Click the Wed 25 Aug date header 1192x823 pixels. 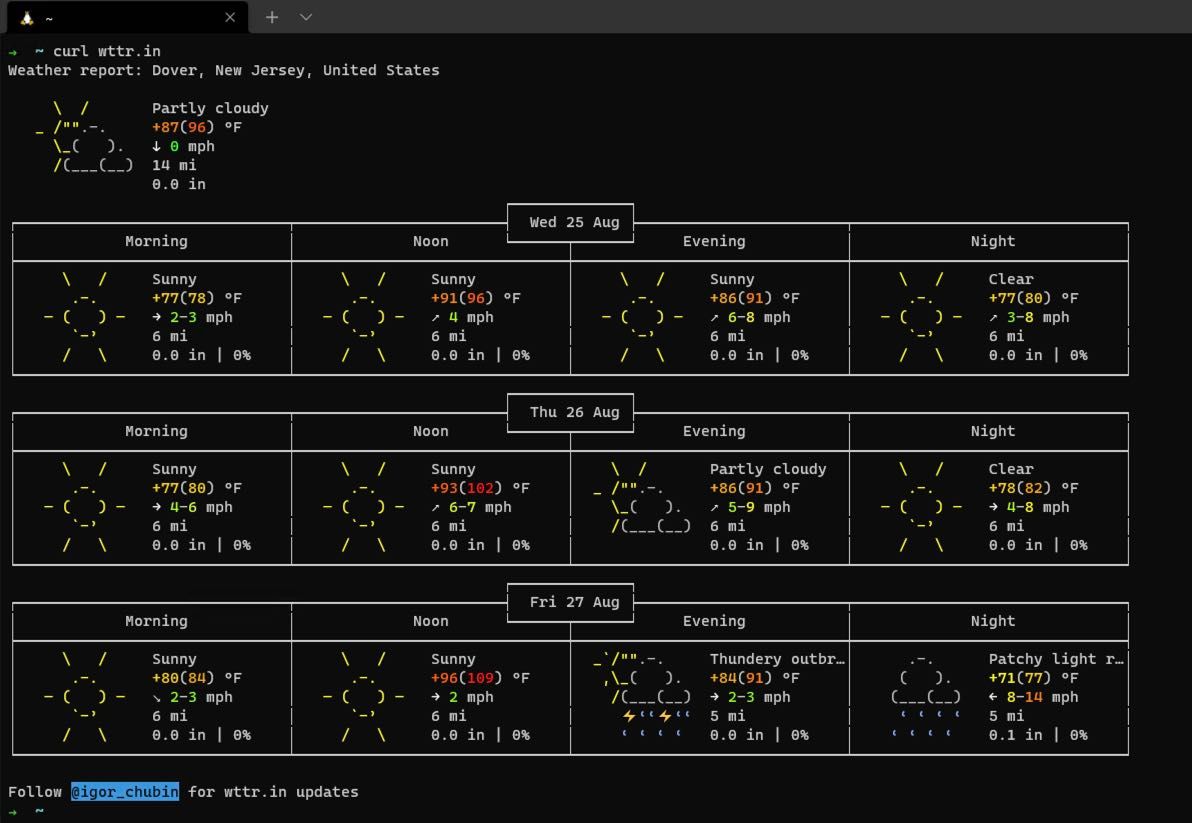click(x=574, y=222)
